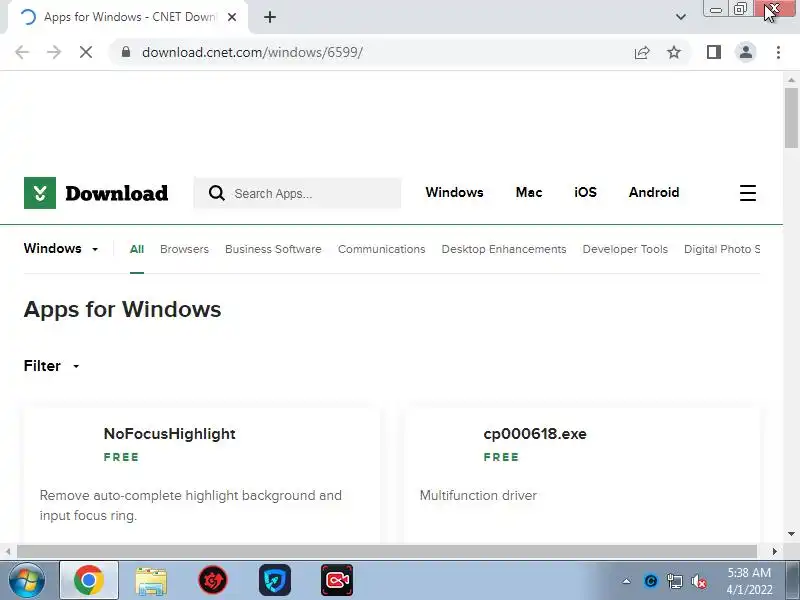The image size is (800, 600).
Task: Click FREE label under cp000618.exe
Action: point(501,457)
